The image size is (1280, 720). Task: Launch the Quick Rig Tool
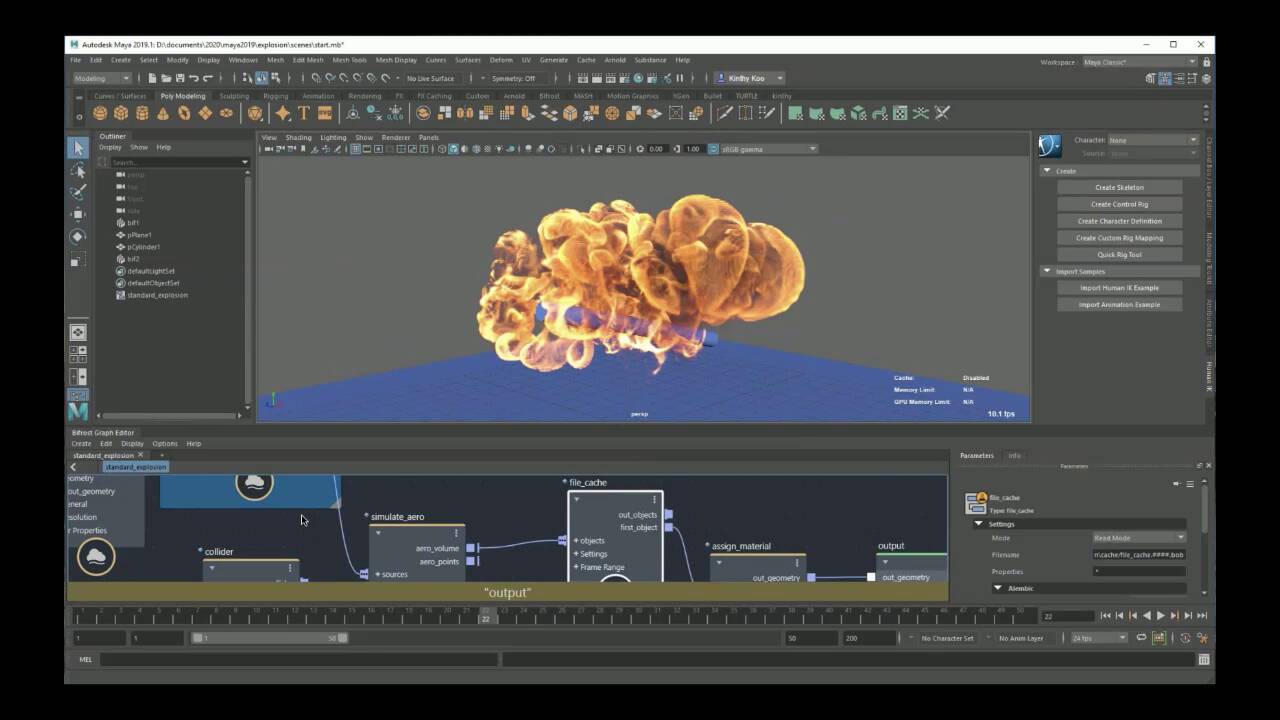(x=1119, y=254)
